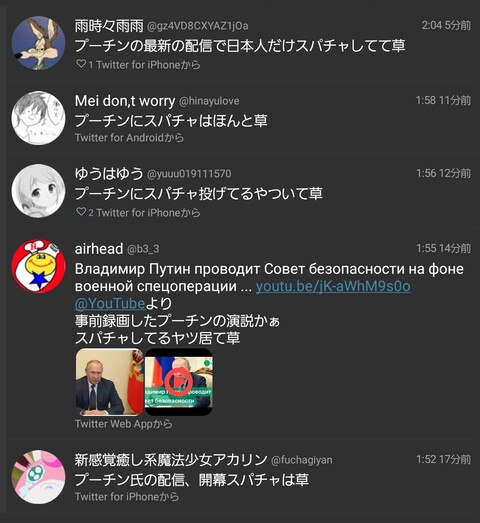The height and width of the screenshot is (523, 480).
Task: Open the @YouTube mention link
Action: coord(110,304)
